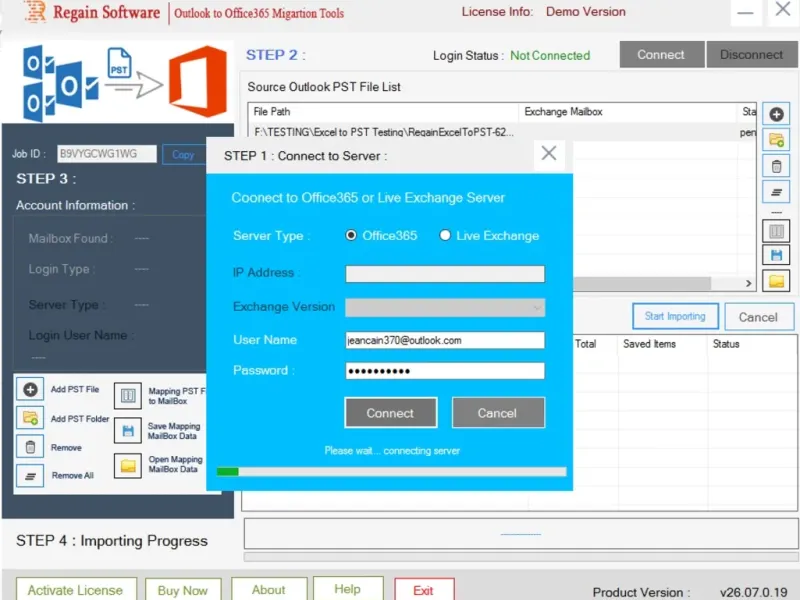Click the connecting progress bar in dialog
Screen dimensions: 800x600
[391, 471]
